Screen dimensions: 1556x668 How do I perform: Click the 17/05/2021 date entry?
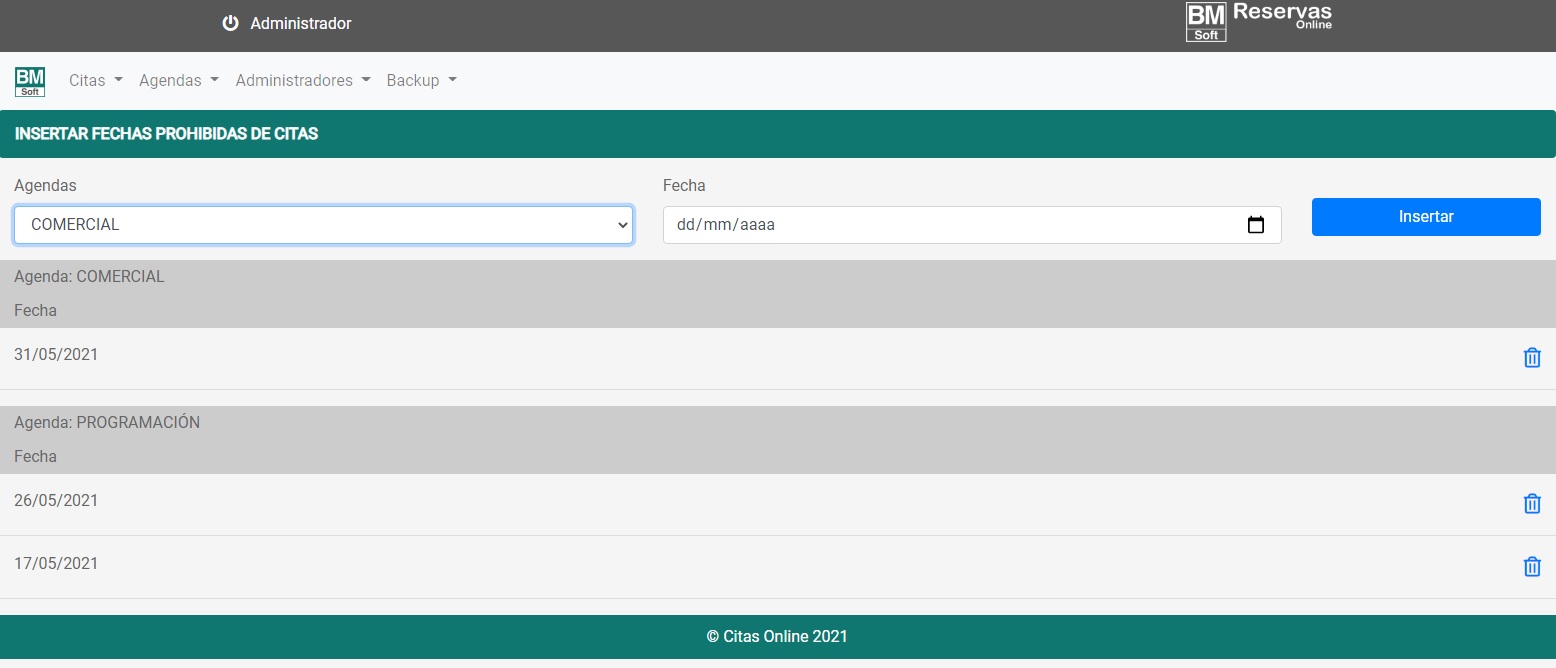[x=56, y=564]
